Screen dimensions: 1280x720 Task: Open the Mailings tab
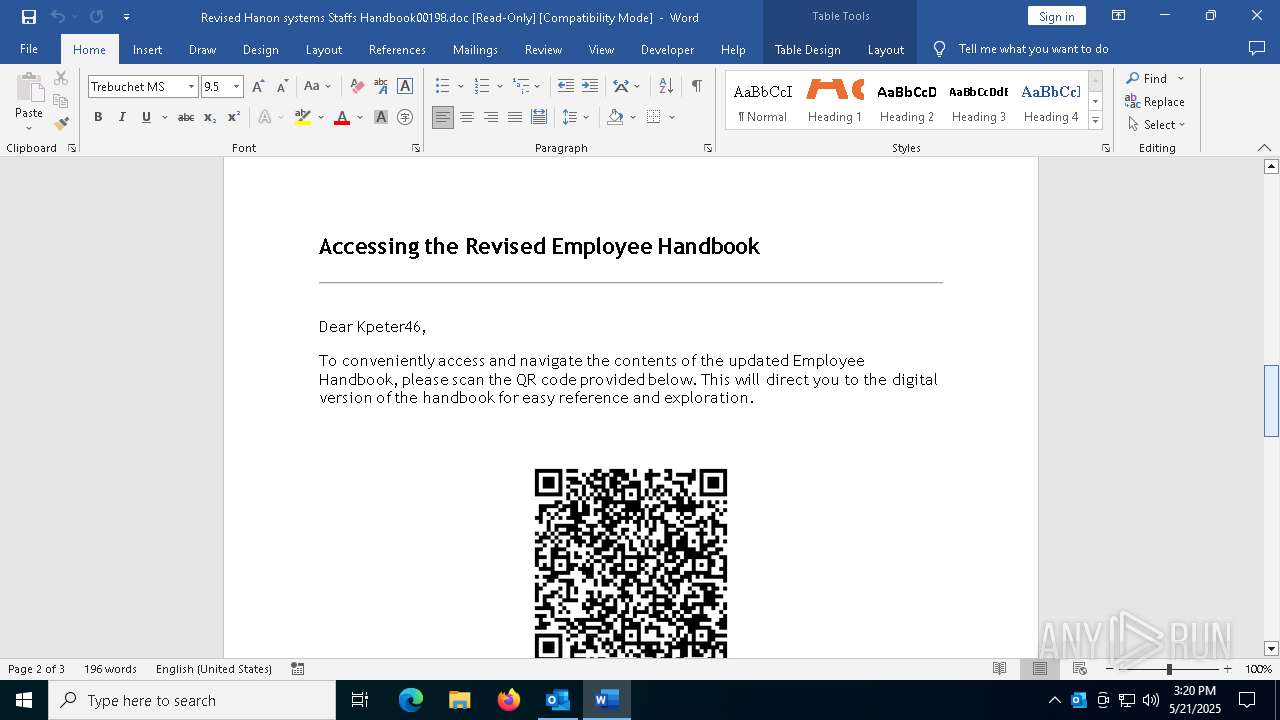click(x=475, y=49)
